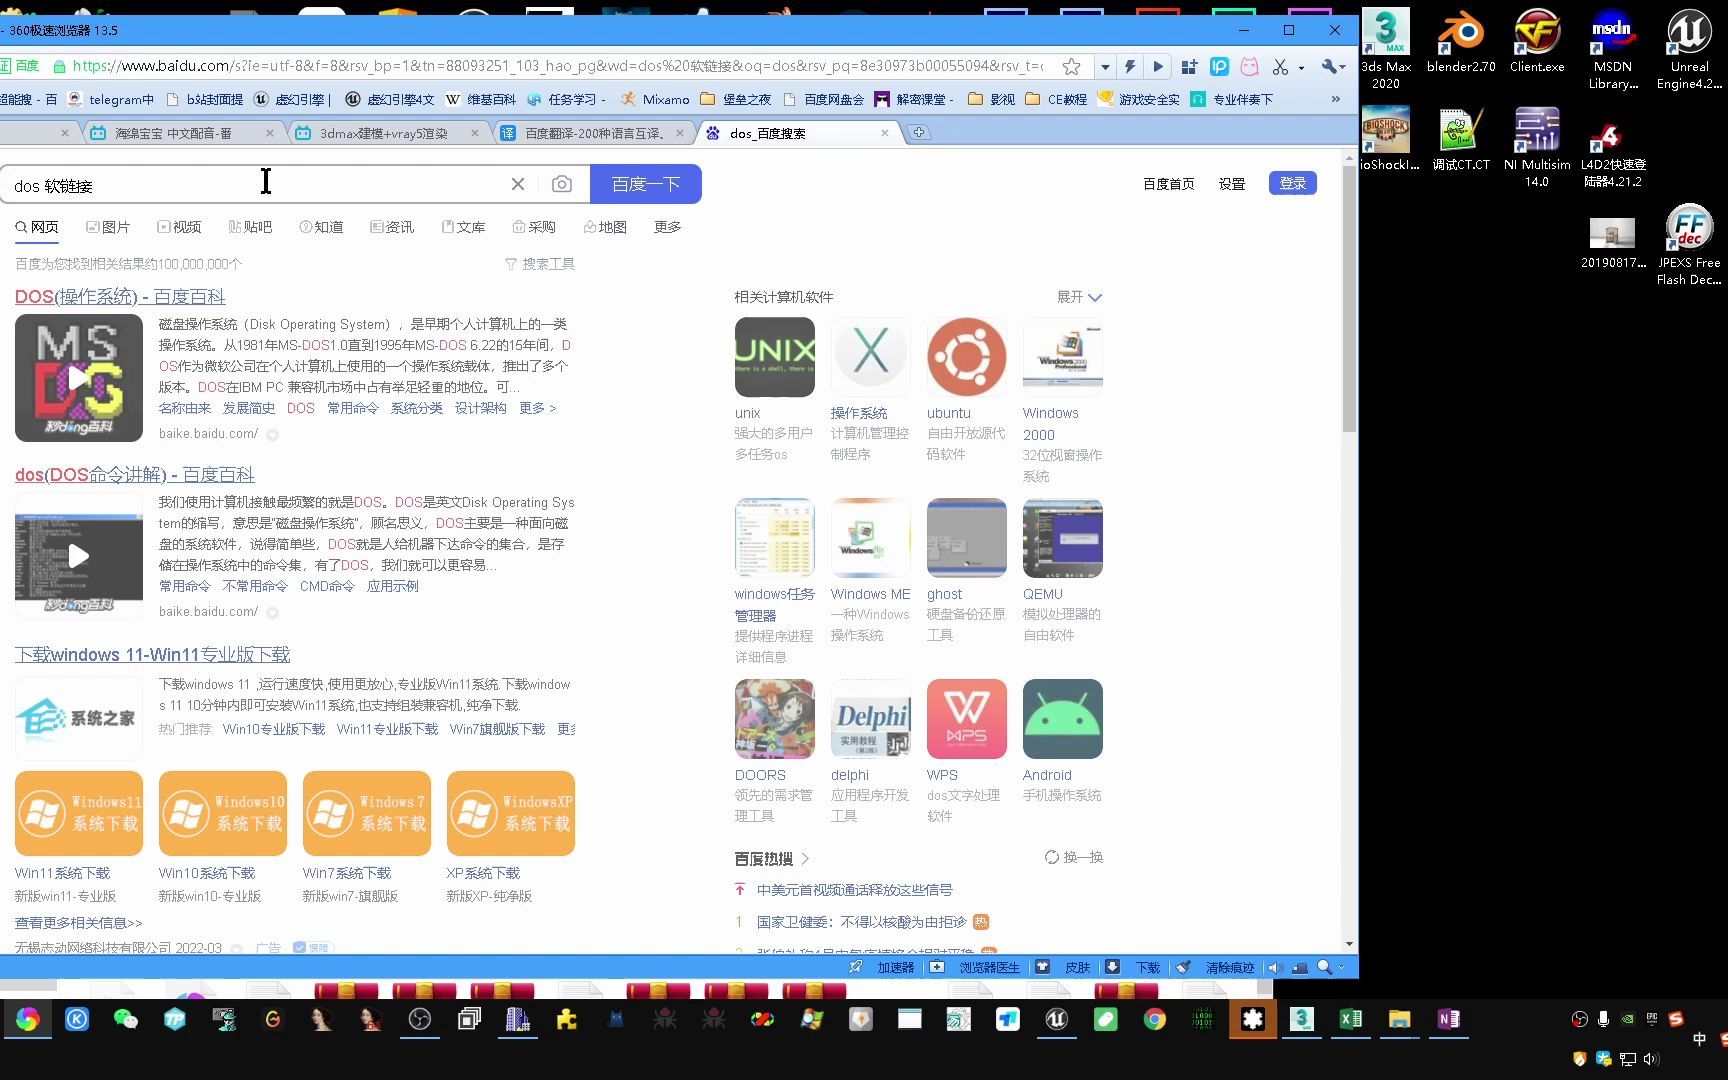Open dropdown arrow beside scissors icon
1728x1080 pixels.
[x=1301, y=67]
